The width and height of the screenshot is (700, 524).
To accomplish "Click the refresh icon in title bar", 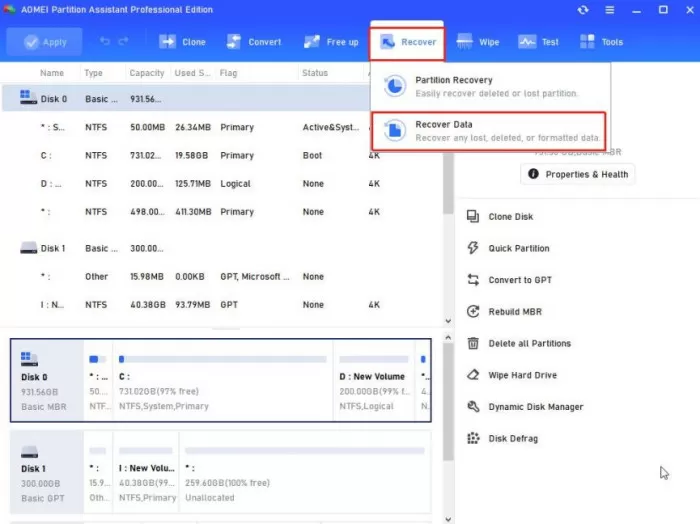I will pyautogui.click(x=583, y=9).
